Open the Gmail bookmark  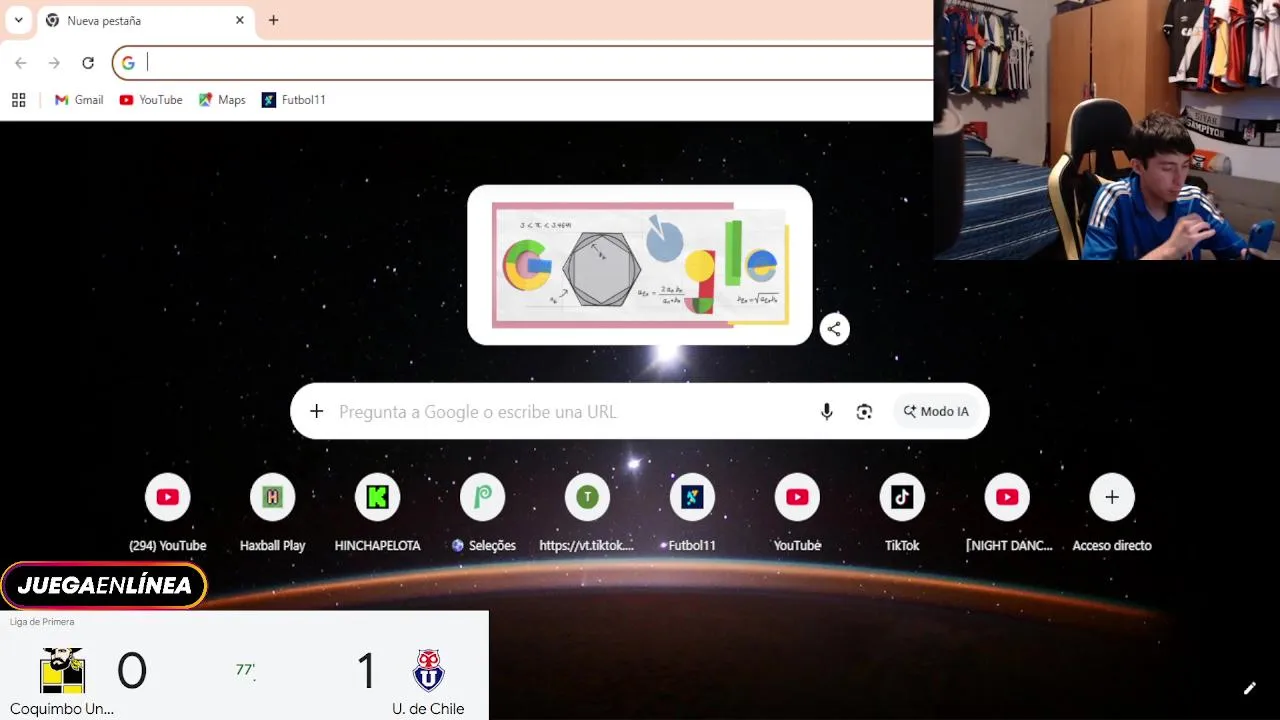click(x=79, y=100)
